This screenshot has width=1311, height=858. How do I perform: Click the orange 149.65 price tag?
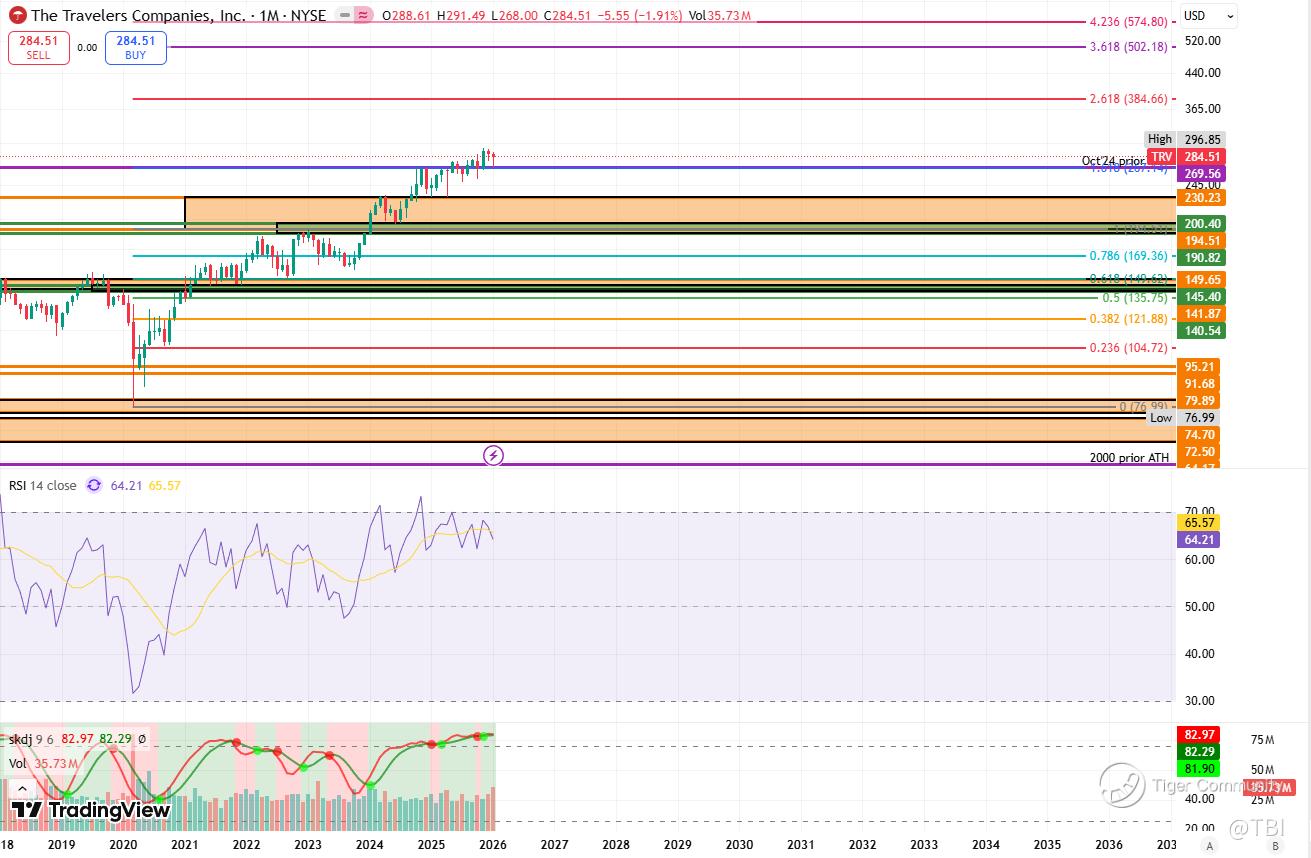click(x=1200, y=280)
